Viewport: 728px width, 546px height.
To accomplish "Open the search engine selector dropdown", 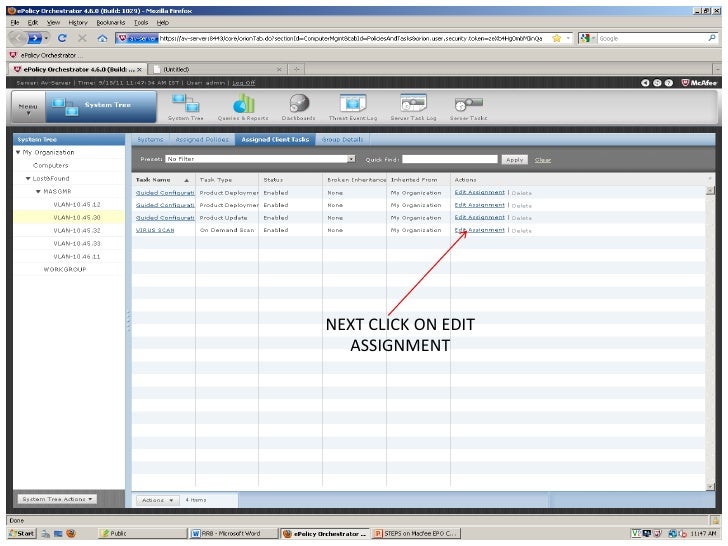I will click(x=588, y=38).
